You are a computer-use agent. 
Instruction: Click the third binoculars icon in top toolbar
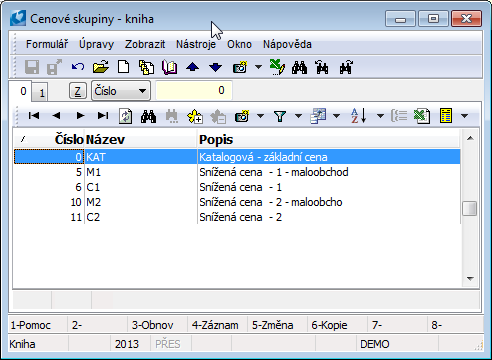coord(346,67)
